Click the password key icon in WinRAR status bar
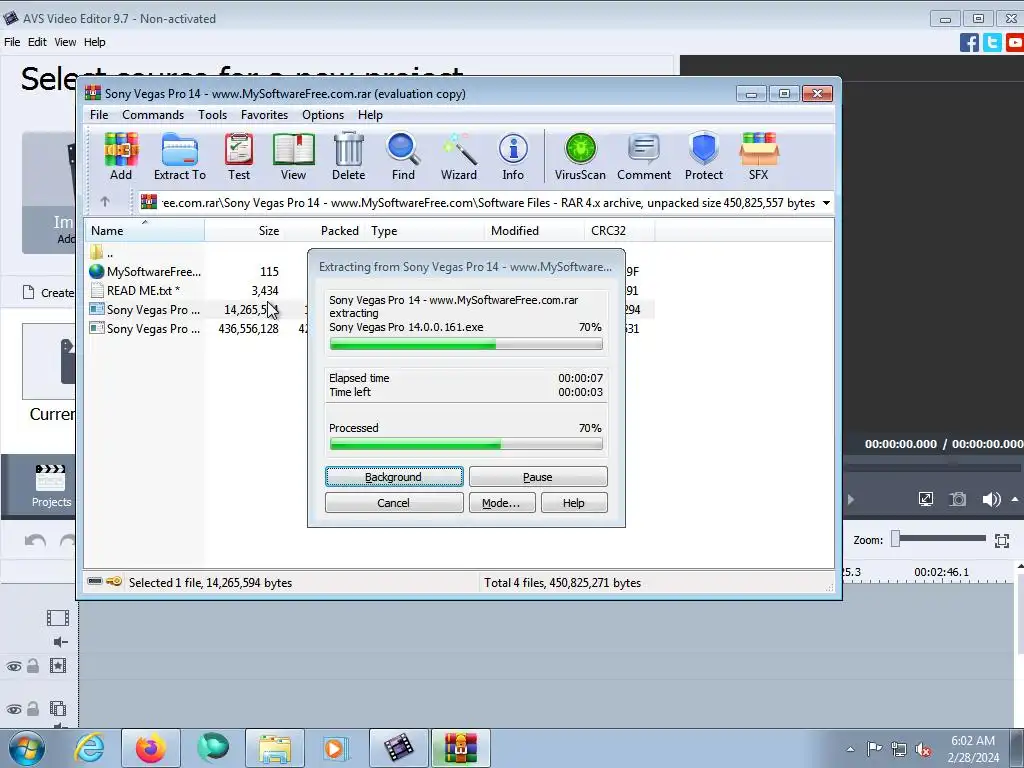 (x=114, y=581)
